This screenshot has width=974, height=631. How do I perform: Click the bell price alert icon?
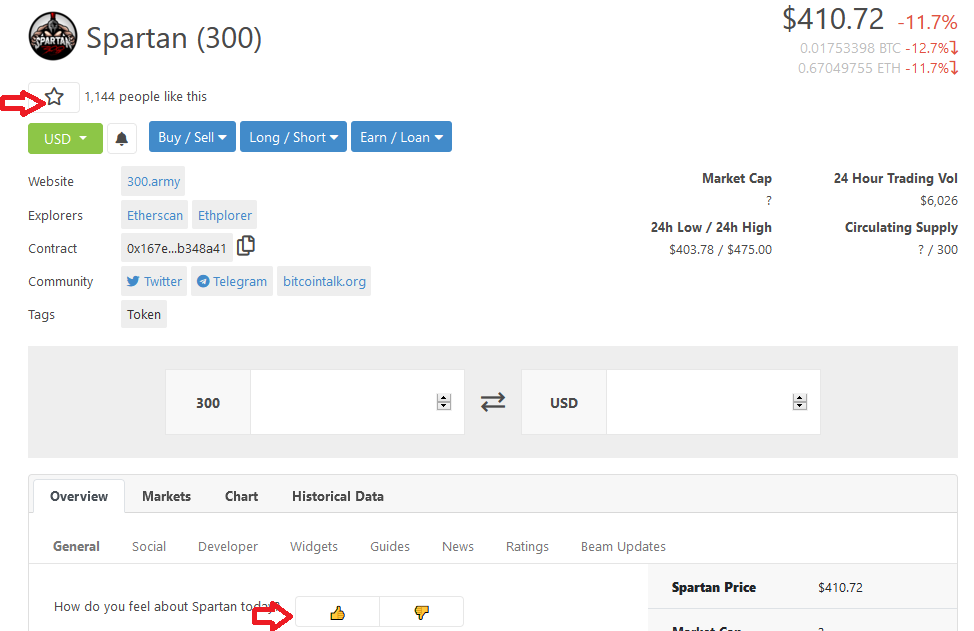pos(122,138)
